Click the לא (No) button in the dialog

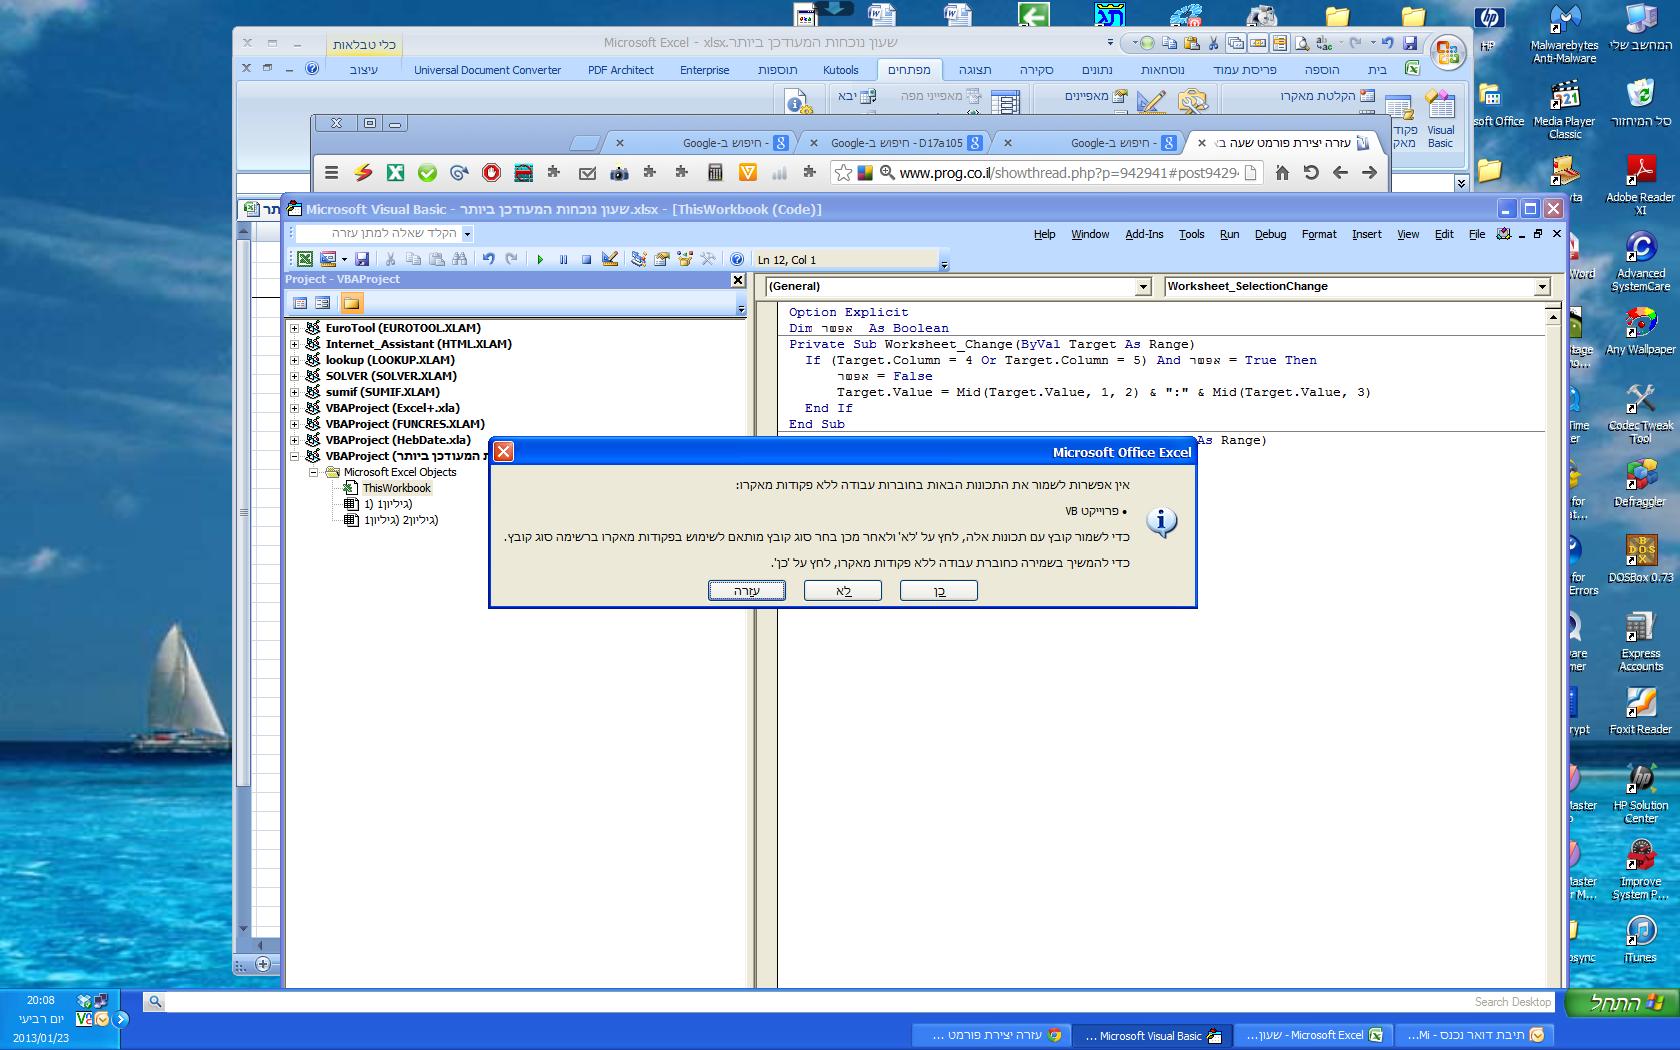(x=843, y=591)
